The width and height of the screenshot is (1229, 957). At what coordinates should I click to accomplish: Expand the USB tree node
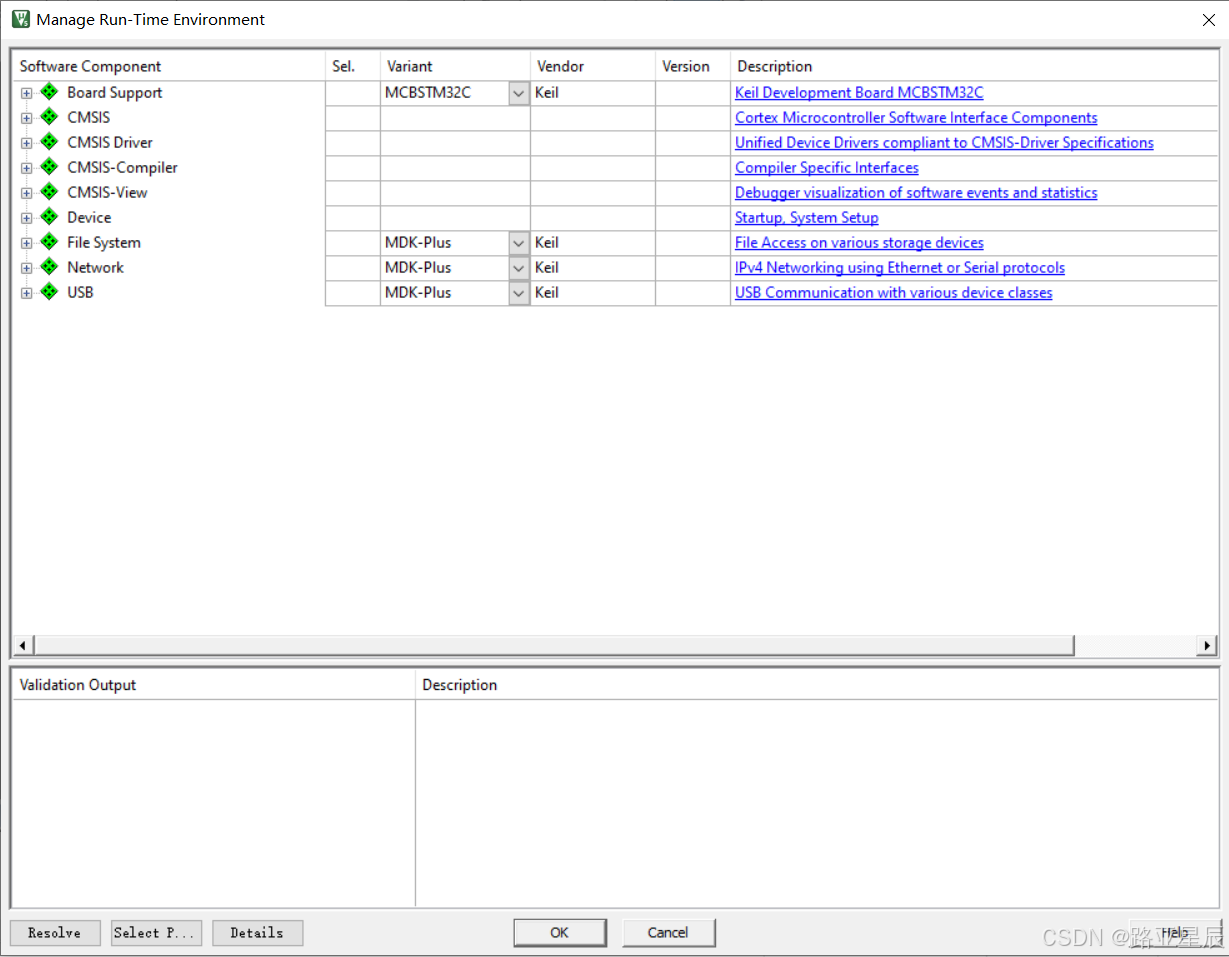(27, 293)
